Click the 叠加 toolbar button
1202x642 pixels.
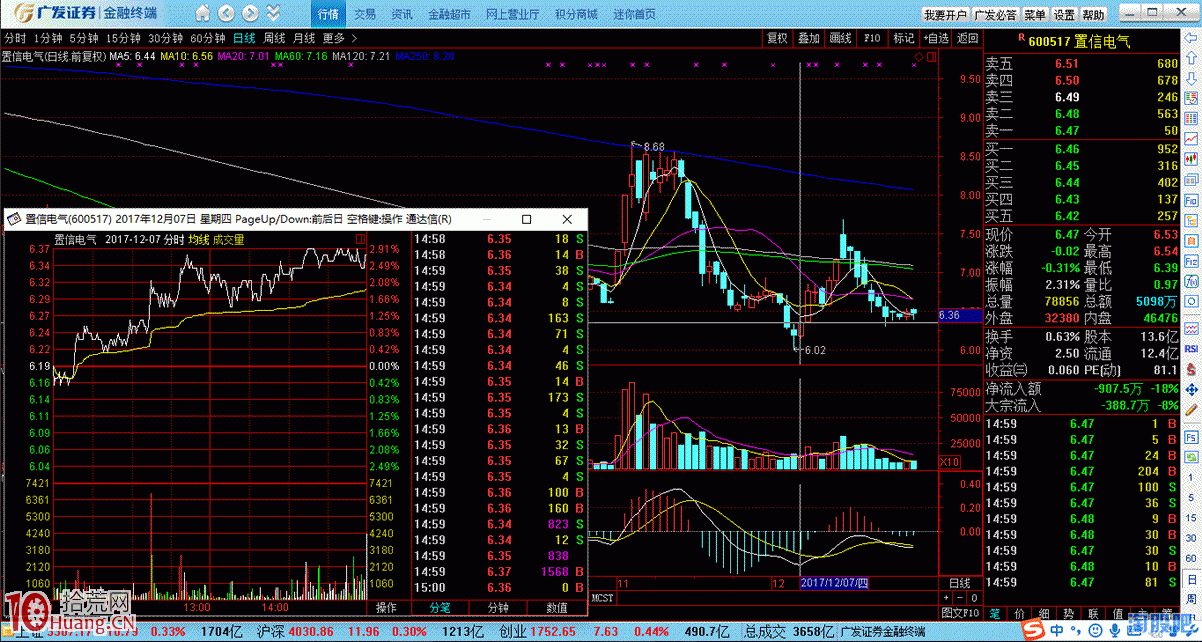[808, 38]
